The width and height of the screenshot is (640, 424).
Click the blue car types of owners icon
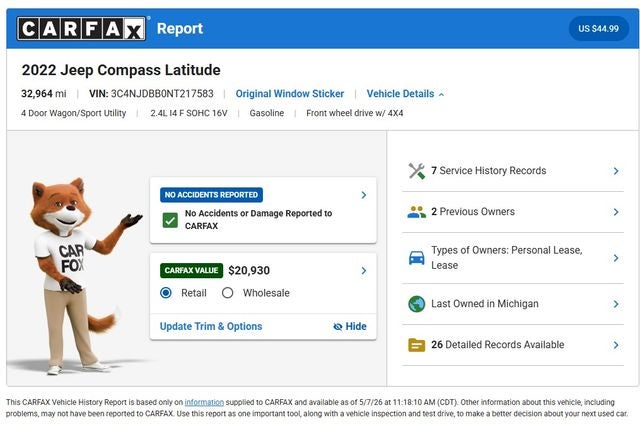point(417,258)
